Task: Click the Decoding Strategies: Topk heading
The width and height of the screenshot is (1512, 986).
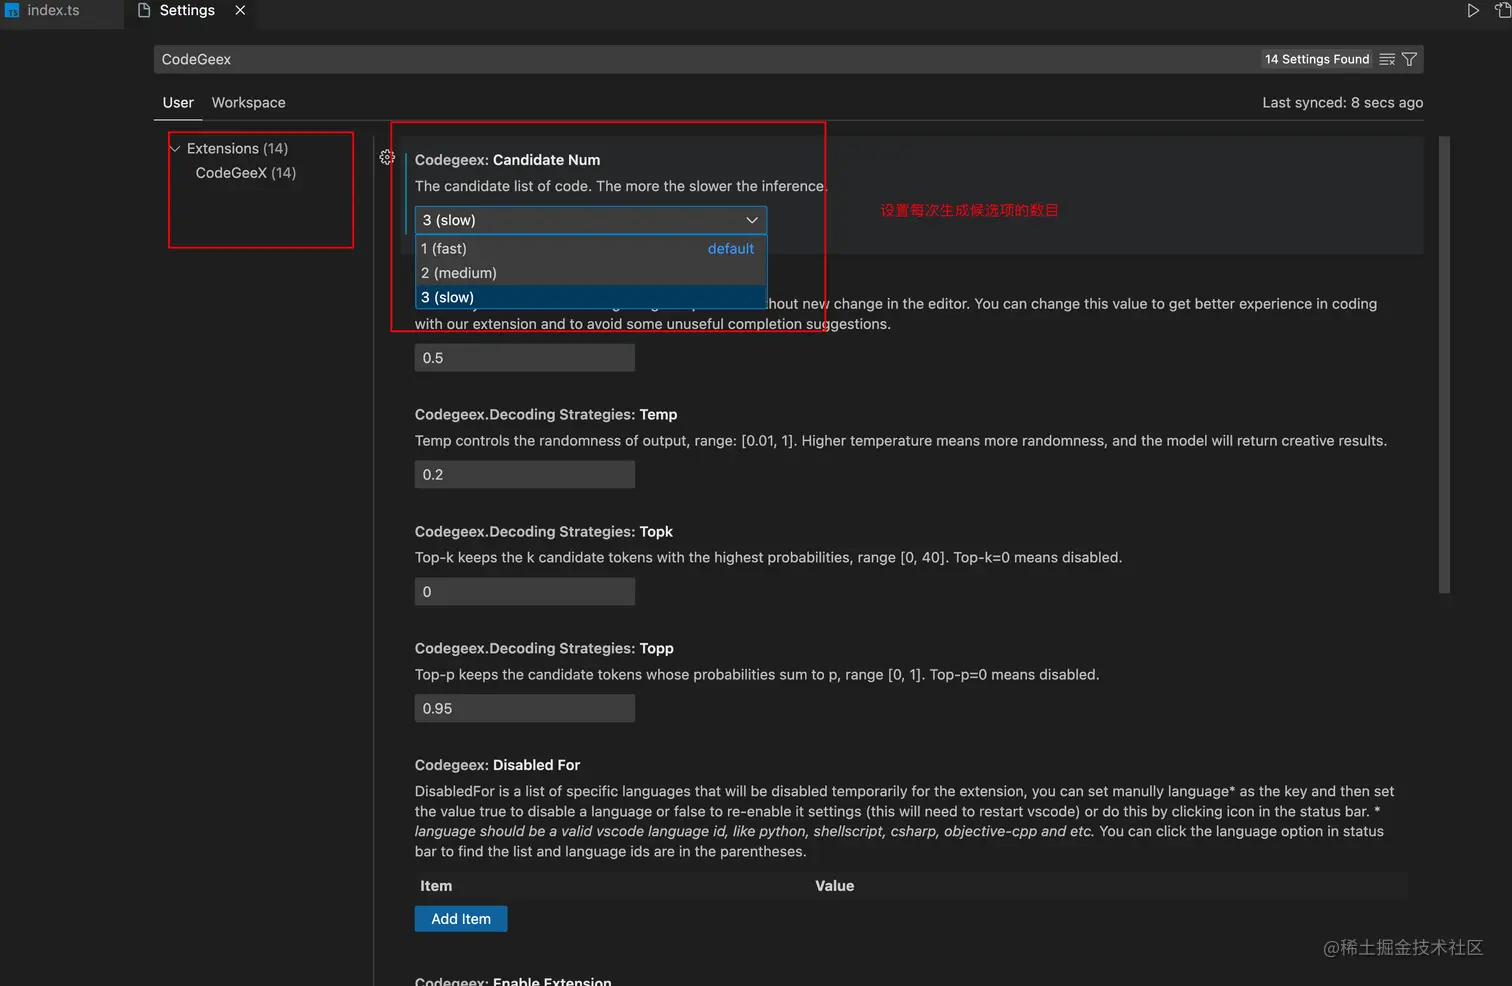Action: point(544,532)
